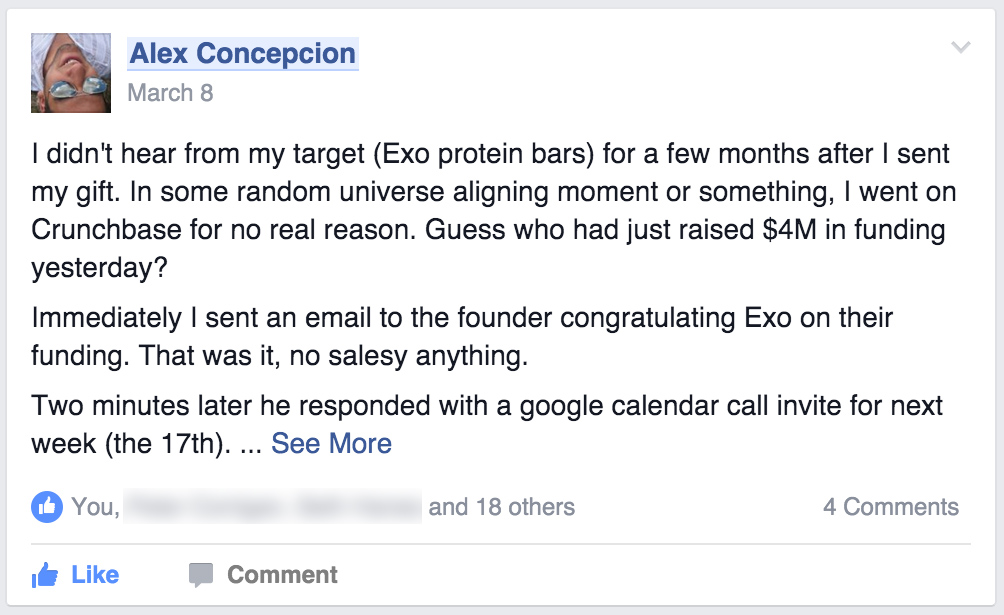
Task: Click the blue circular thumbs-up reaction icon
Action: (x=47, y=507)
